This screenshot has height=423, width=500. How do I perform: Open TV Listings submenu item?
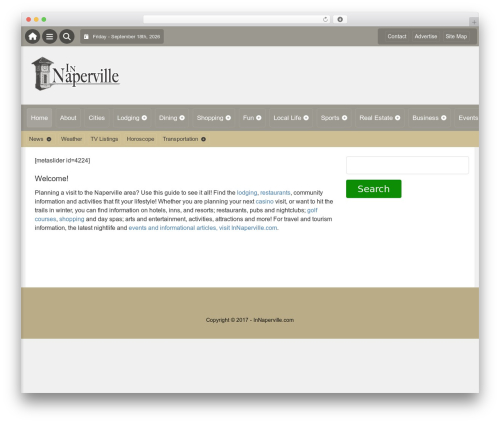tap(104, 139)
